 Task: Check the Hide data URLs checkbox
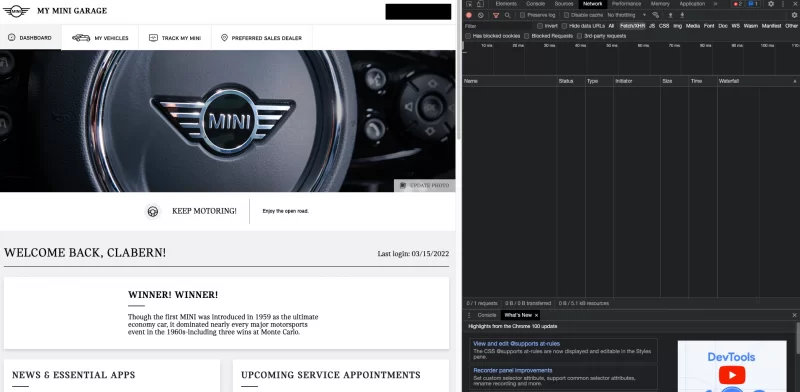point(564,26)
